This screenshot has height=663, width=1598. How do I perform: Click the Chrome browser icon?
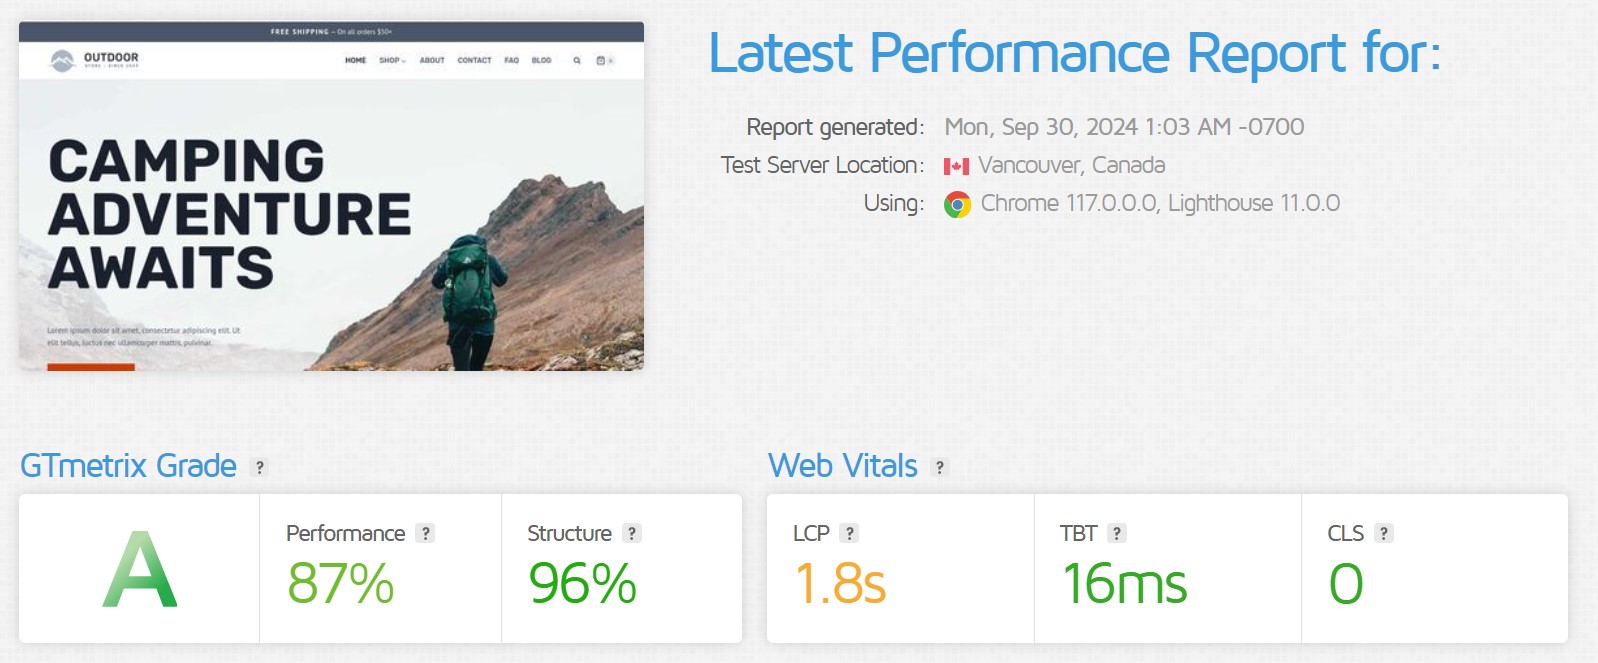(957, 205)
